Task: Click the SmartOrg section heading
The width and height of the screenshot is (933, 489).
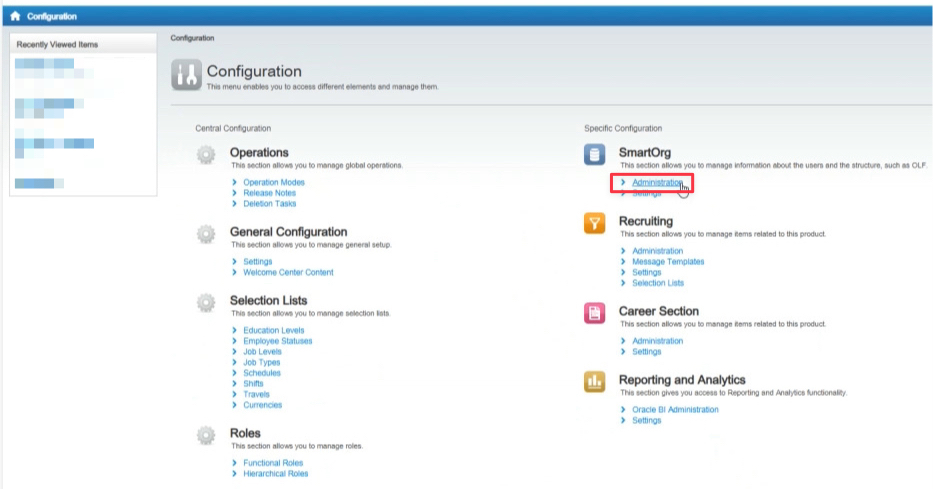Action: tap(644, 152)
